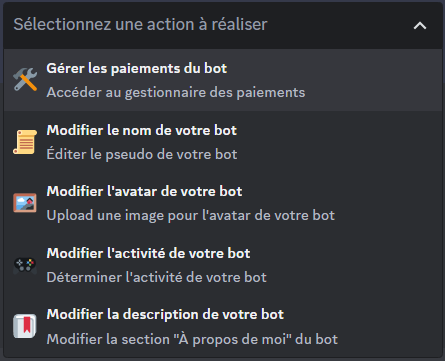This screenshot has width=445, height=361.
Task: Select "Modifier l'activité de votre bot"
Action: click(x=148, y=253)
